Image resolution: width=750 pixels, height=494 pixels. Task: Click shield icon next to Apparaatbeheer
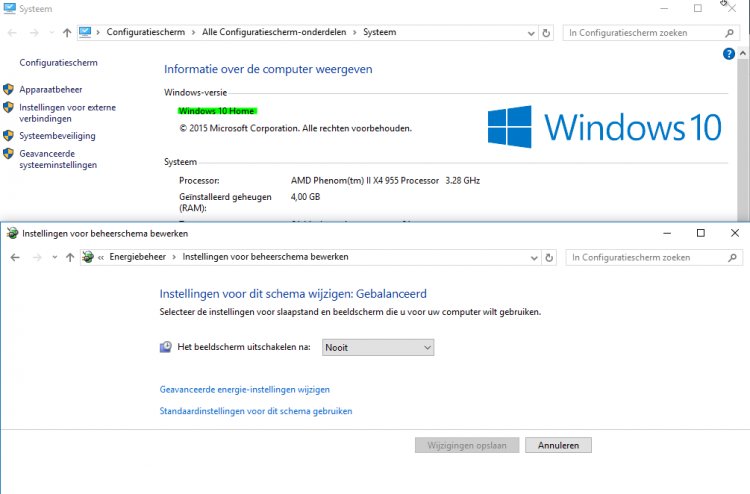(x=8, y=89)
